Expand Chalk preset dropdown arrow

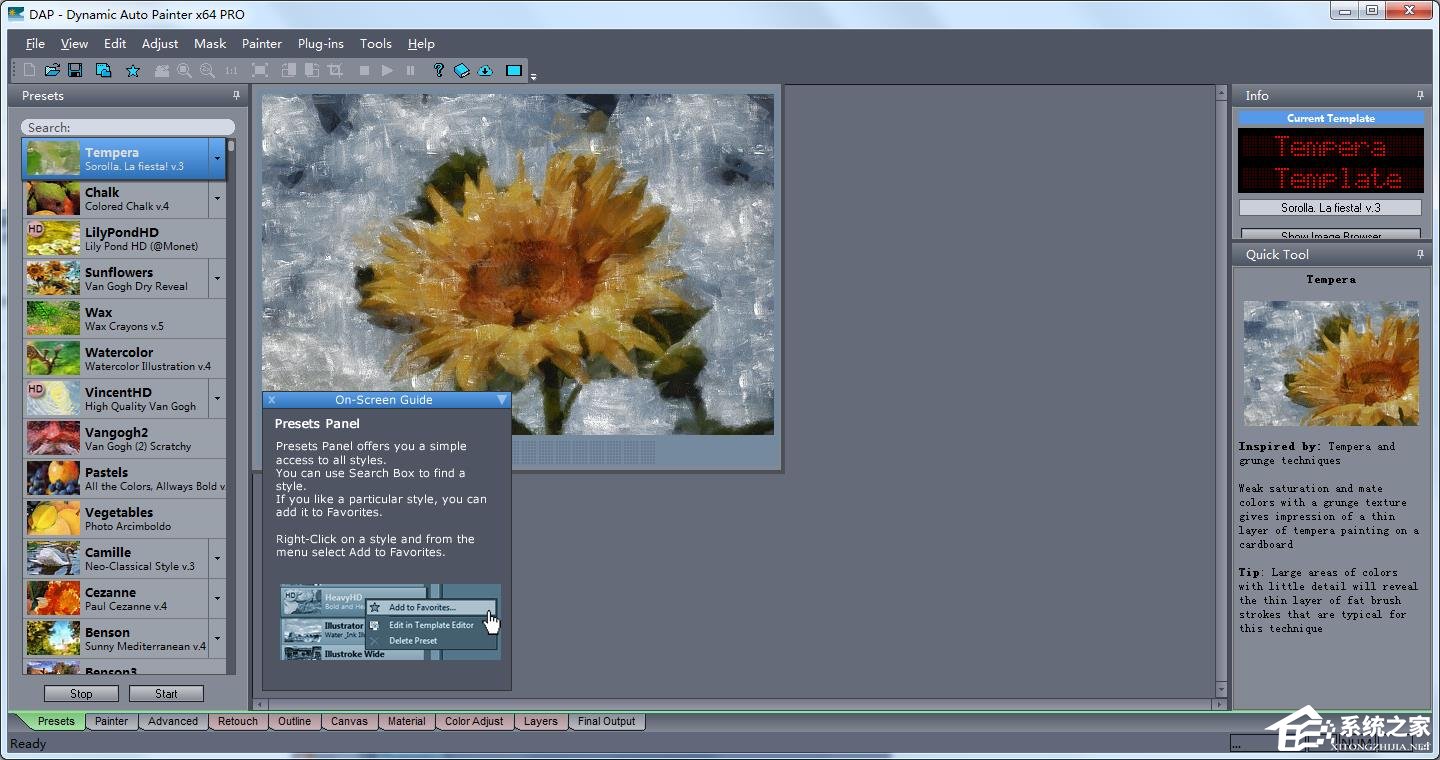tap(217, 199)
